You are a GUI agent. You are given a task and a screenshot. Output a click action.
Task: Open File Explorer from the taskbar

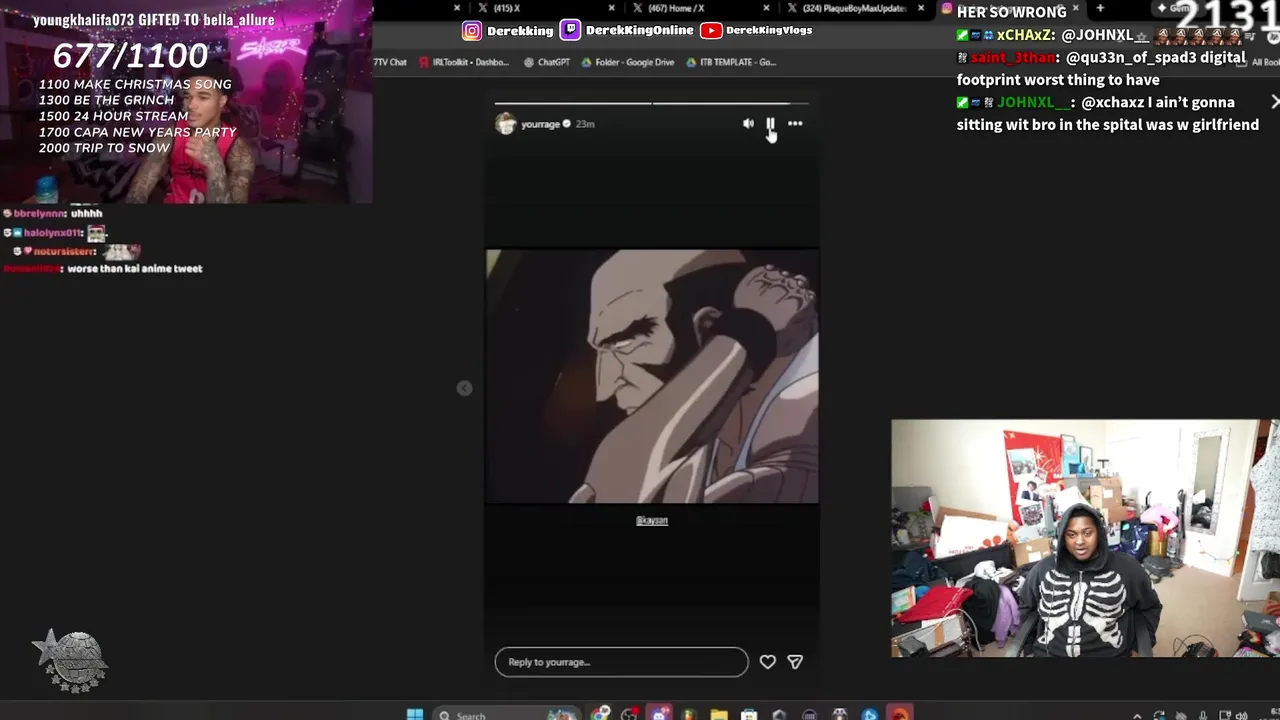pyautogui.click(x=719, y=714)
